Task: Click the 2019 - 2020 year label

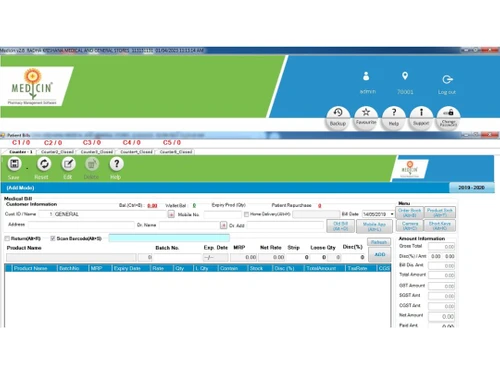Action: click(x=471, y=188)
